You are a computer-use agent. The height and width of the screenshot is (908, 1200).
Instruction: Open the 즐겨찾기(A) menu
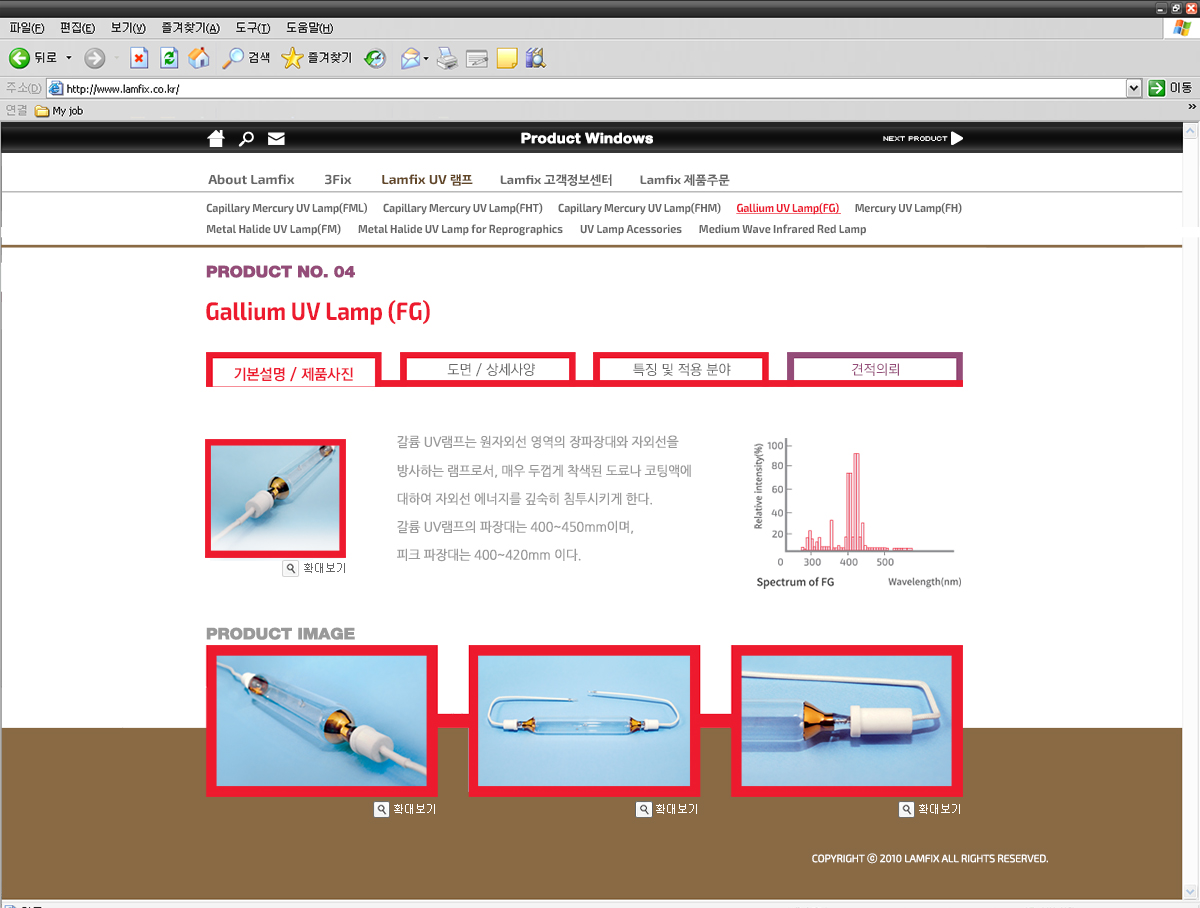(190, 28)
